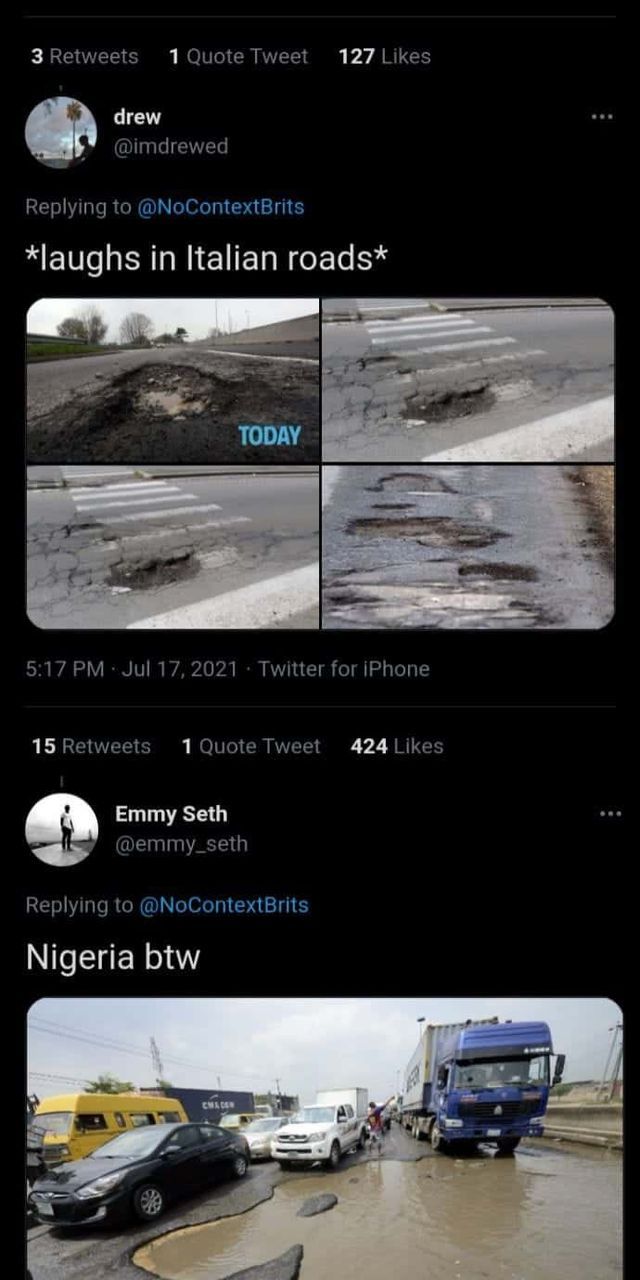Open pothole photo labeled TODAY

(173, 380)
